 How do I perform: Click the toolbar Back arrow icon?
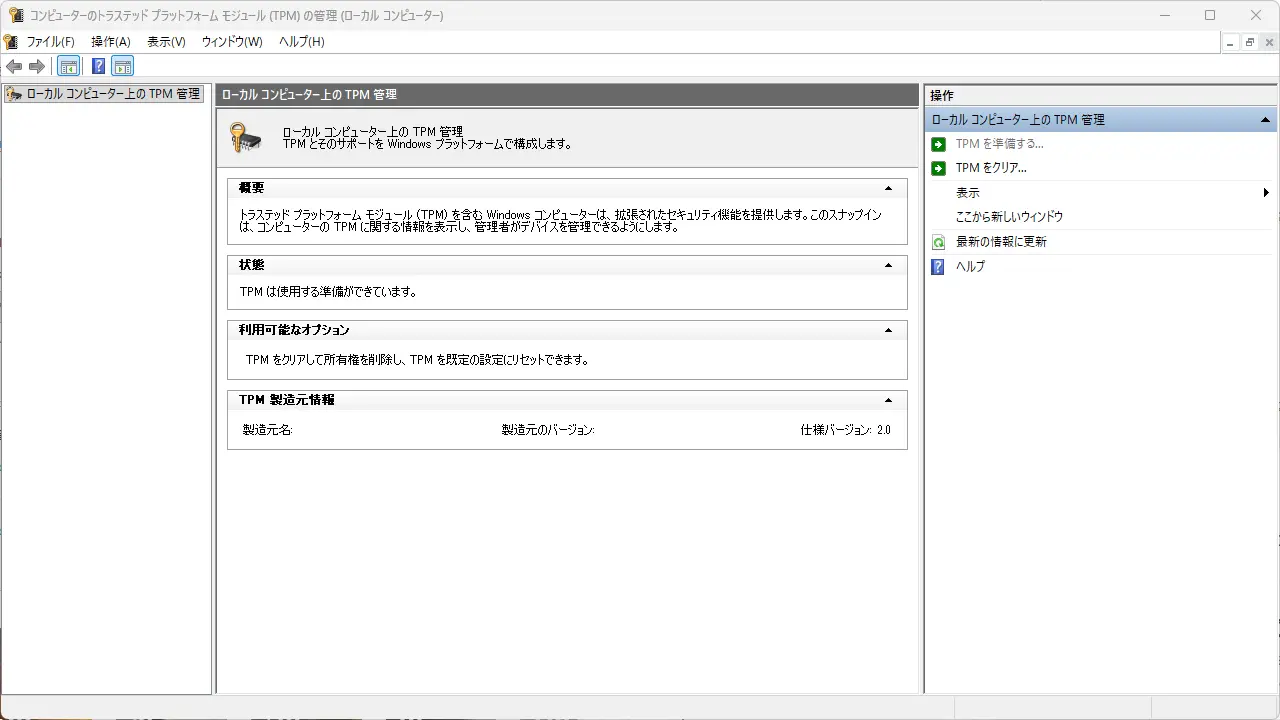(x=14, y=67)
